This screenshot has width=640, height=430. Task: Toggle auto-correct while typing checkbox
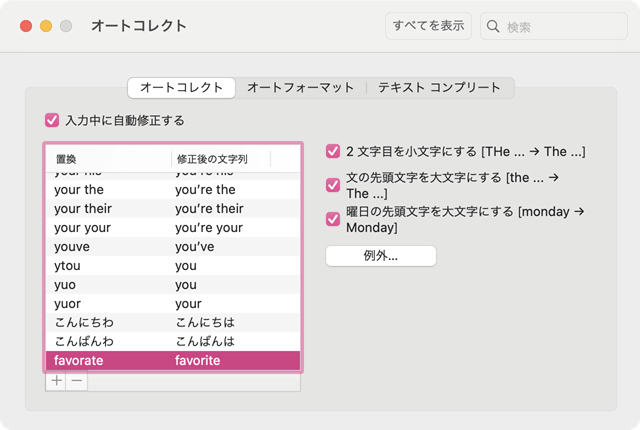pyautogui.click(x=53, y=120)
